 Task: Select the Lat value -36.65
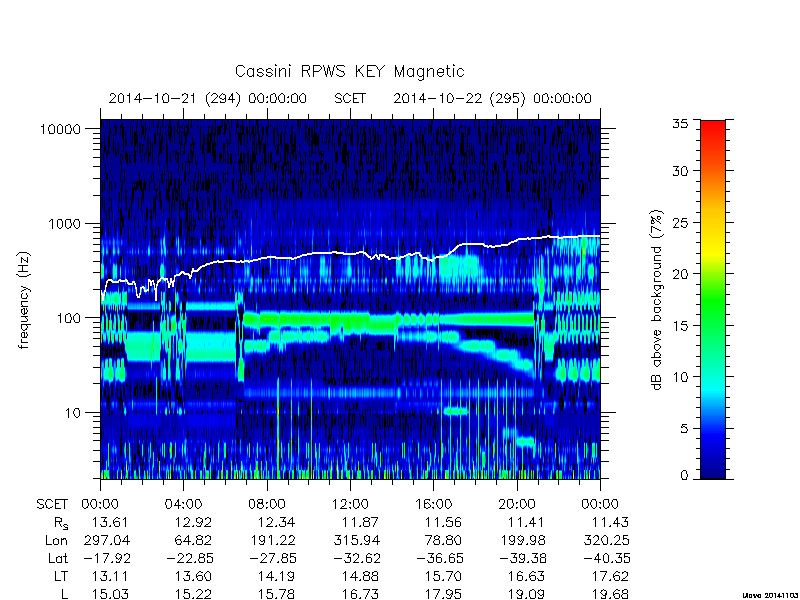[440, 559]
